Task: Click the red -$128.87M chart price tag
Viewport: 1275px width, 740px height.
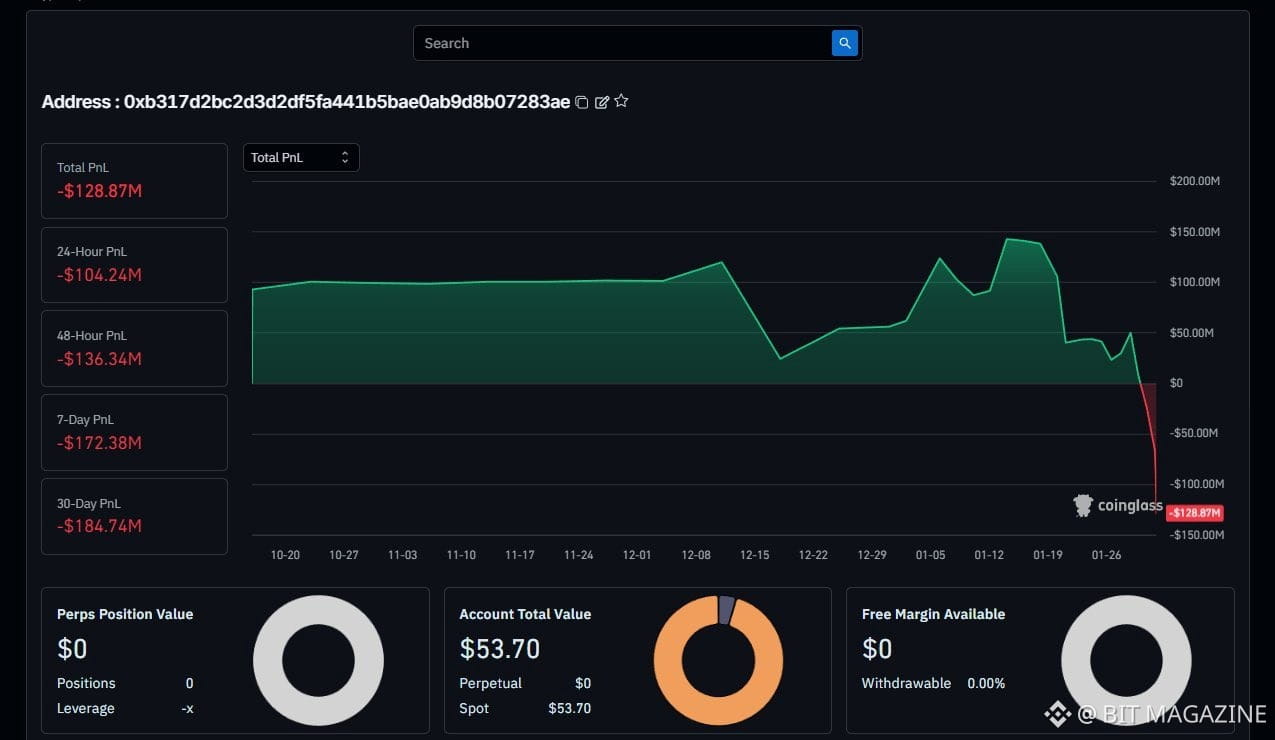Action: point(1194,513)
